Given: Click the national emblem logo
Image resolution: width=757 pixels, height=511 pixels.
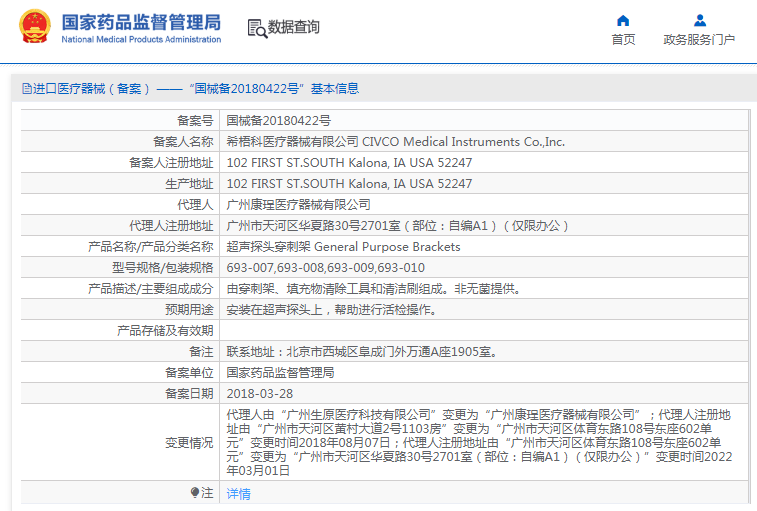Looking at the screenshot, I should click(x=35, y=27).
